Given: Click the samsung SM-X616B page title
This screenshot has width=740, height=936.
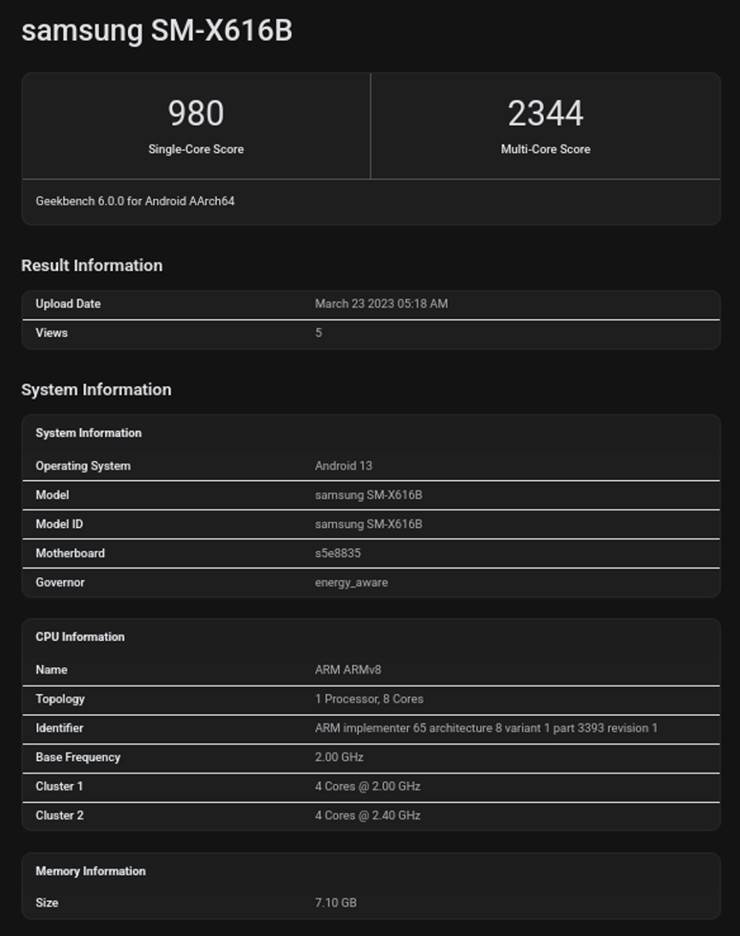Looking at the screenshot, I should click(x=157, y=30).
